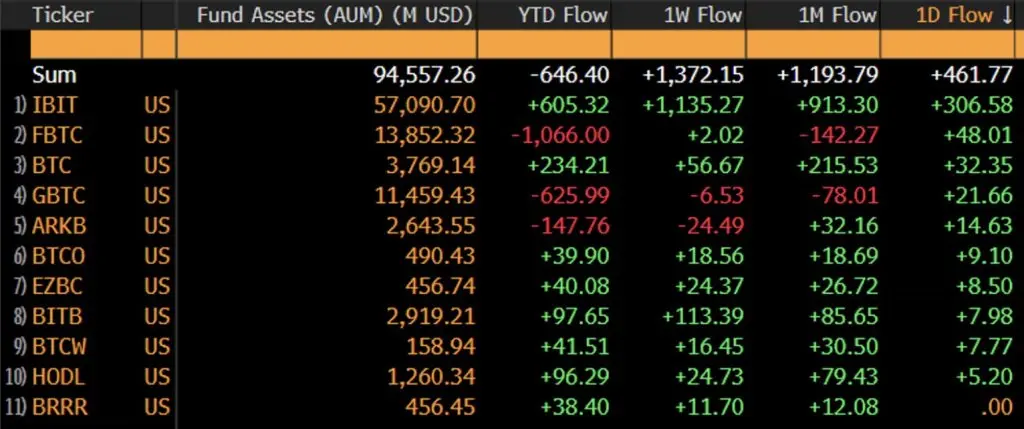The height and width of the screenshot is (429, 1024).
Task: Select the FBTC ticker
Action: pos(57,135)
